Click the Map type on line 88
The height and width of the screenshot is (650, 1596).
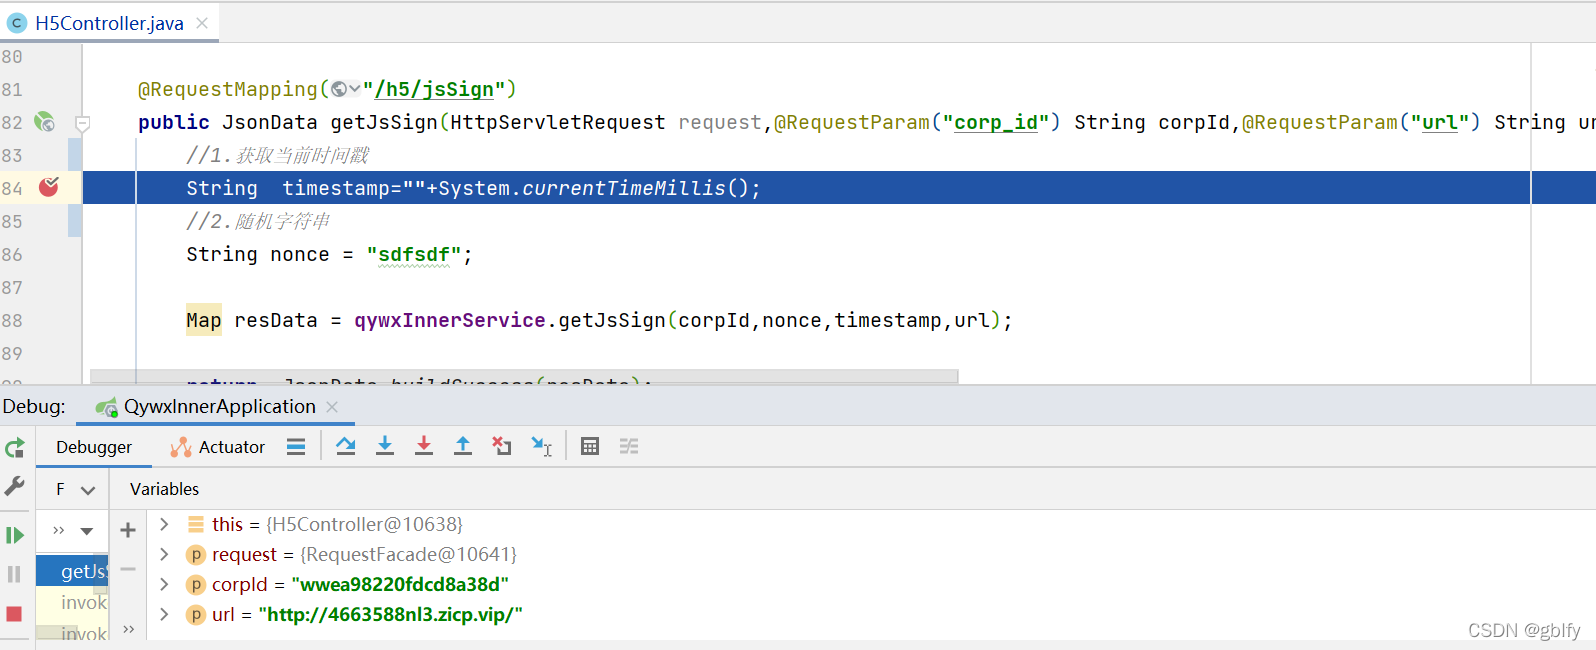(x=203, y=320)
